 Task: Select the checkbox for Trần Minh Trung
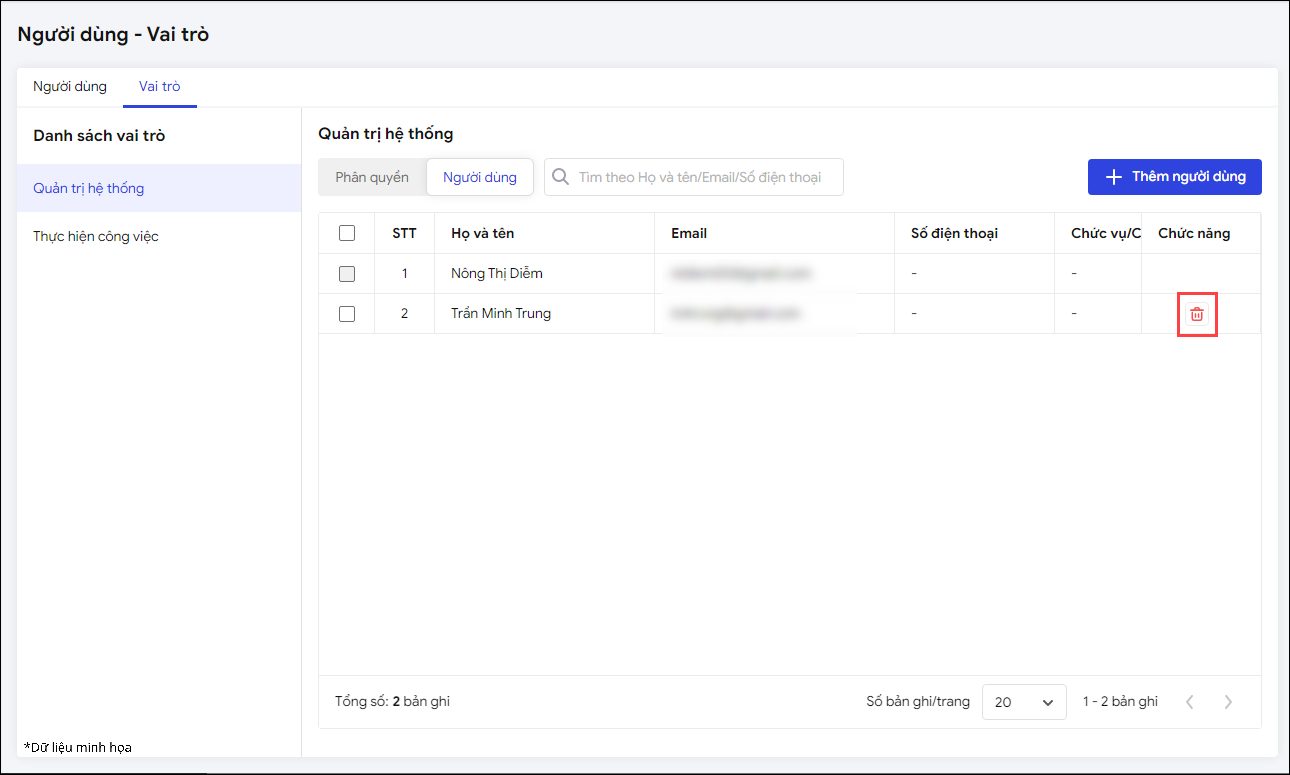click(347, 313)
